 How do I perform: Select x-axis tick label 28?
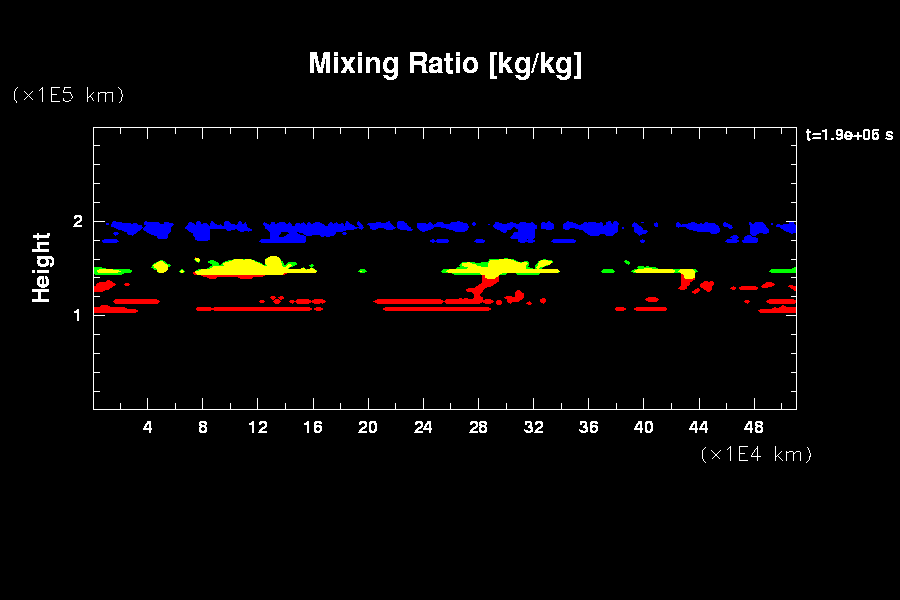[x=478, y=428]
